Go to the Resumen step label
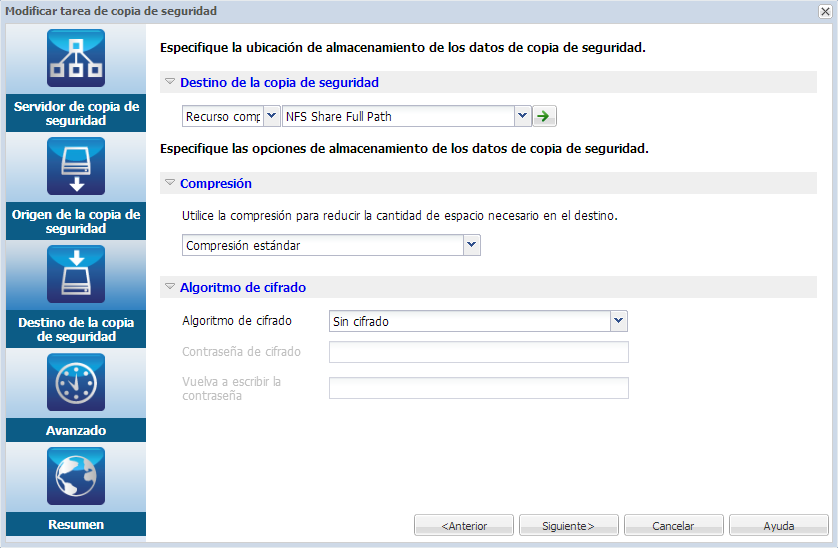838x548 pixels. 76,524
